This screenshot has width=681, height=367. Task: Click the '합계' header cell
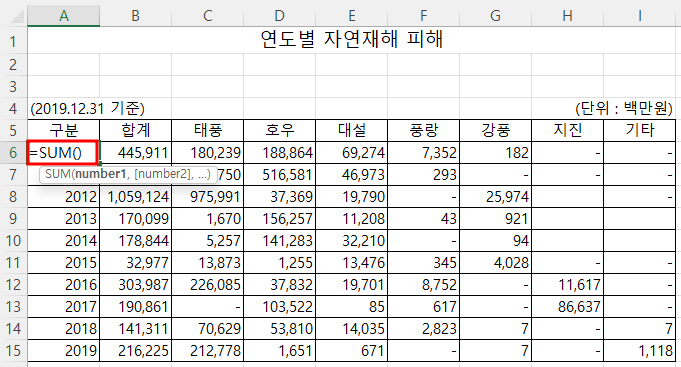[136, 130]
